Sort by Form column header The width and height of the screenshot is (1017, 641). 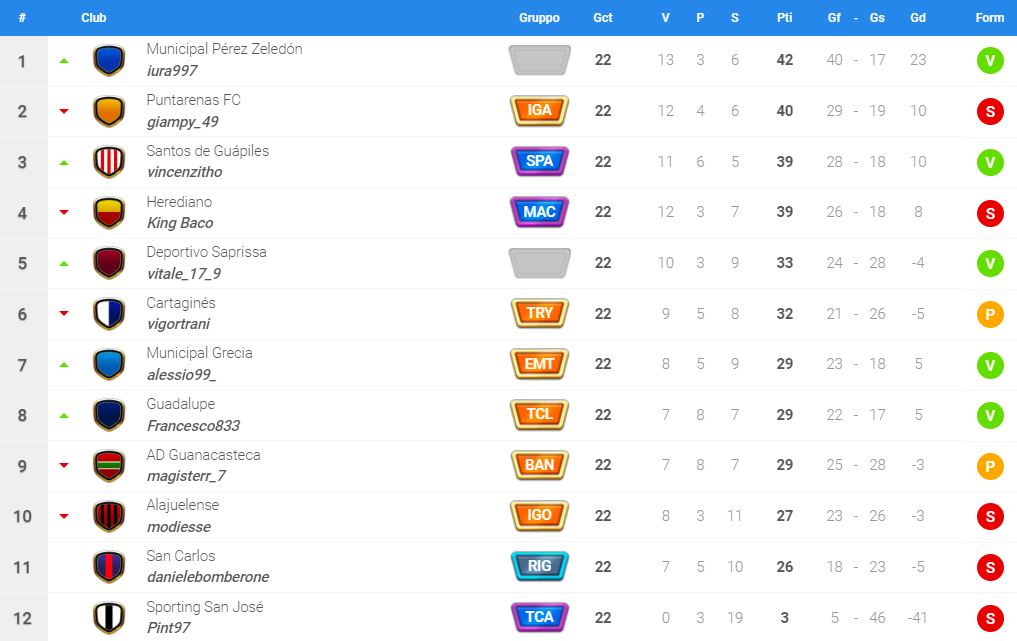(990, 18)
